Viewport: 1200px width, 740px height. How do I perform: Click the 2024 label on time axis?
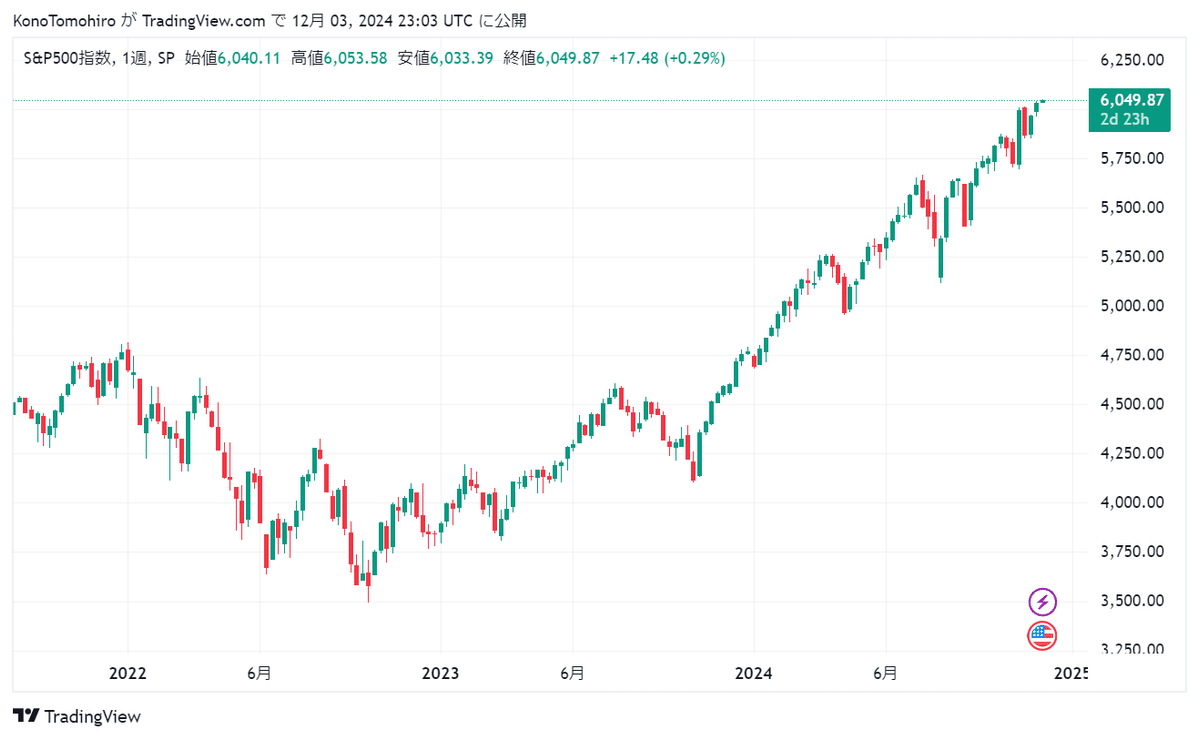coord(754,673)
